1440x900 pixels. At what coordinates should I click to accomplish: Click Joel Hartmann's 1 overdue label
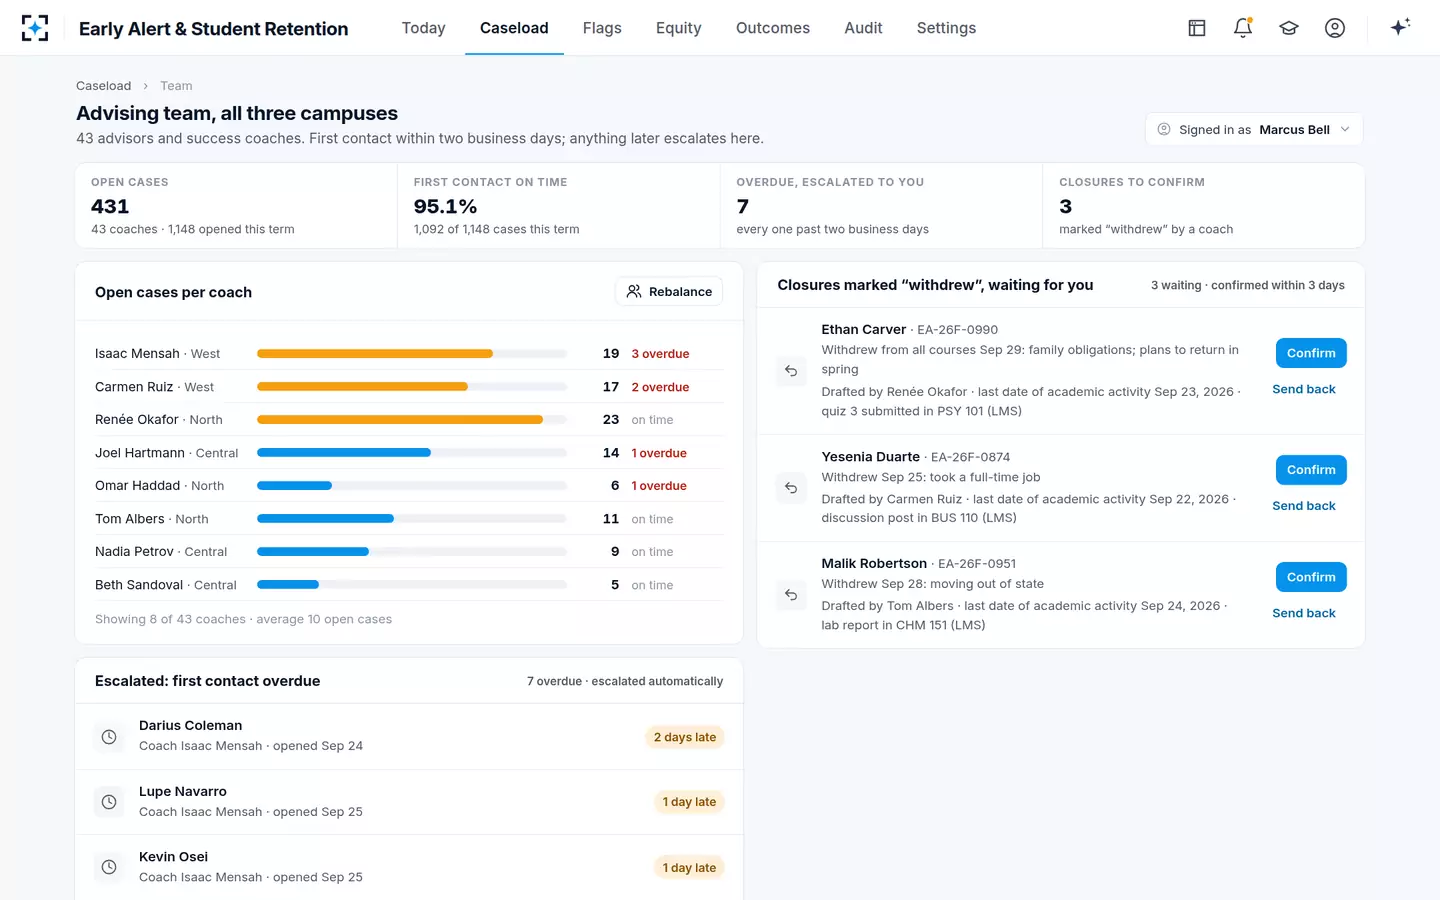pos(659,453)
